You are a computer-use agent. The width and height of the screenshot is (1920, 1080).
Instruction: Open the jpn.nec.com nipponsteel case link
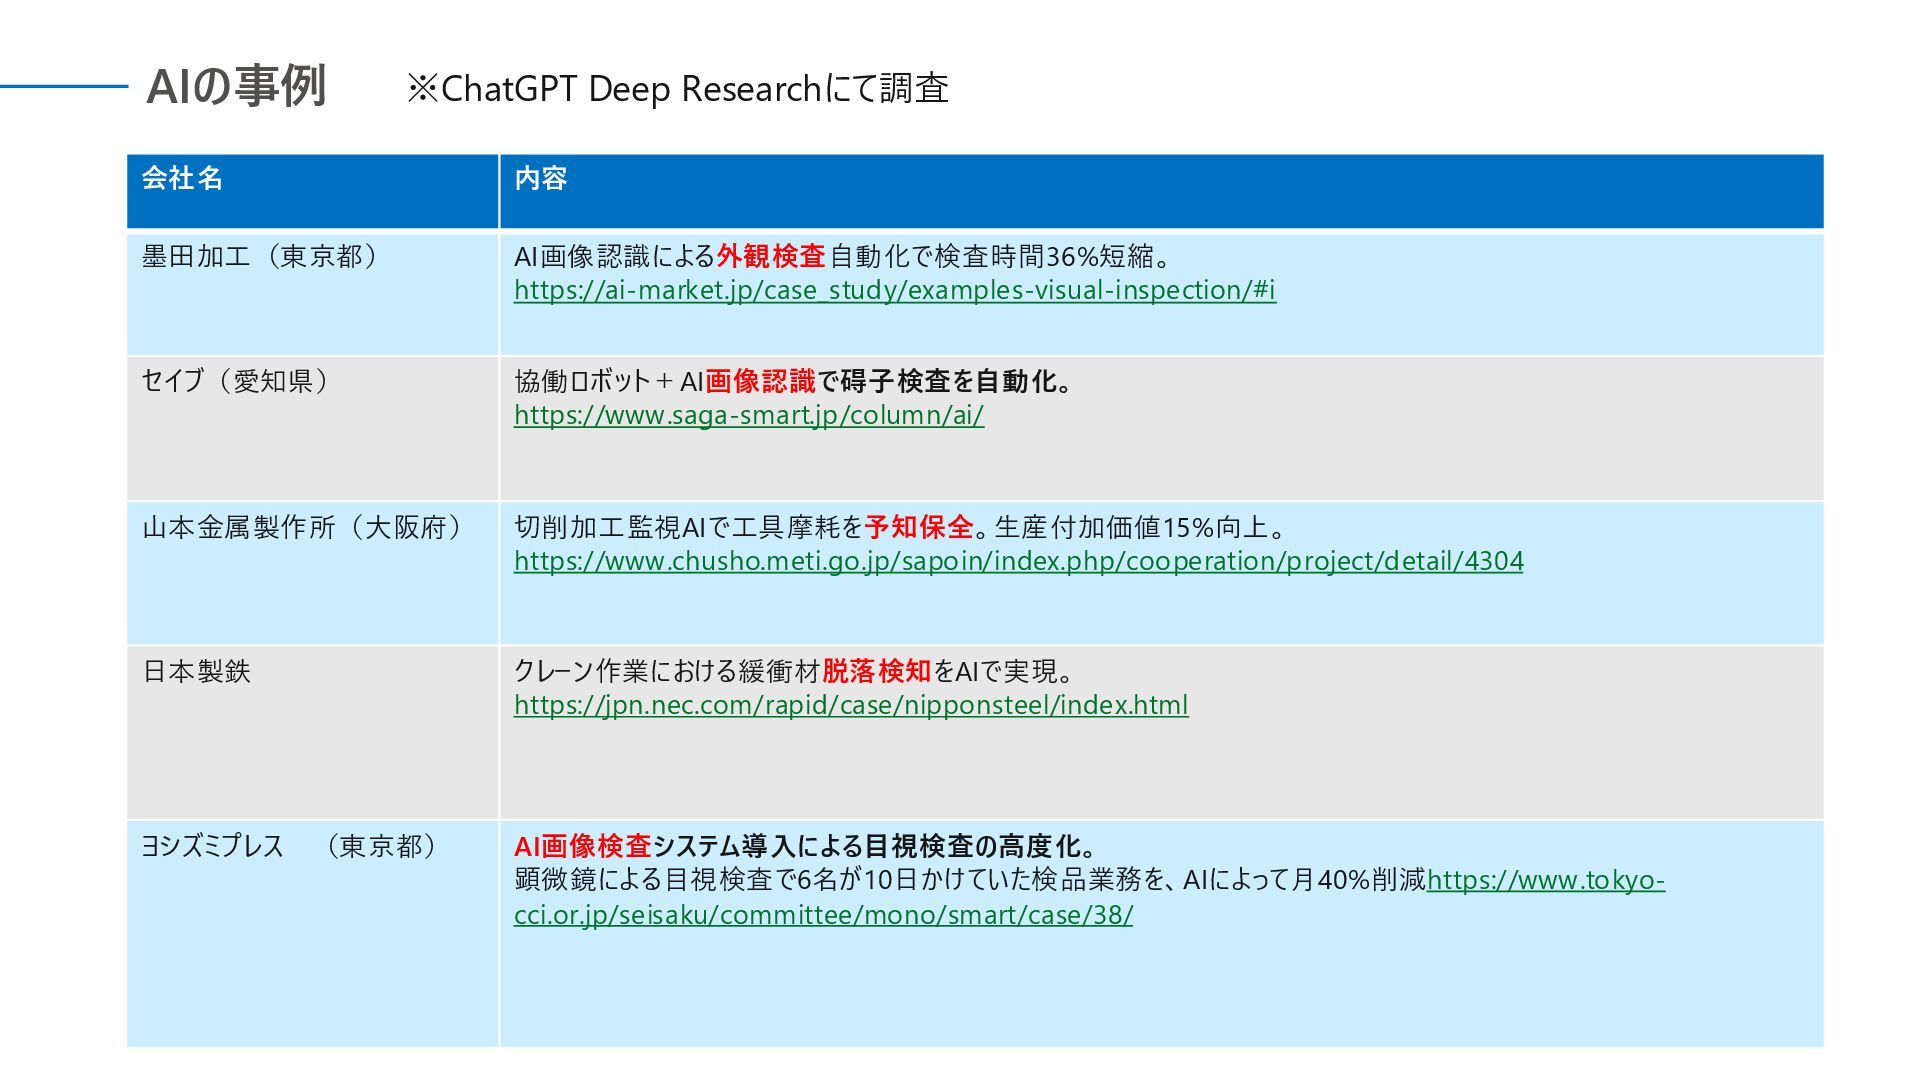click(850, 705)
